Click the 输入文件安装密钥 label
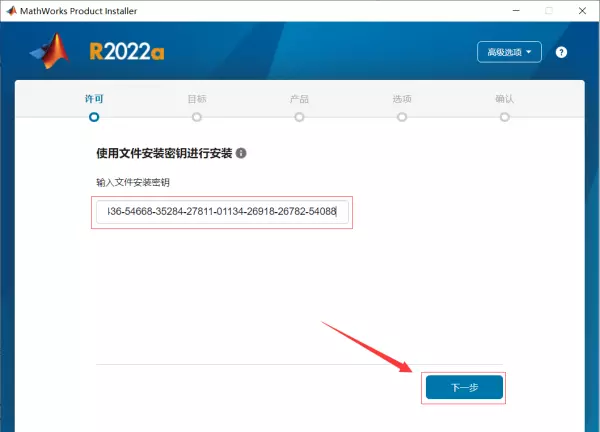 click(133, 182)
